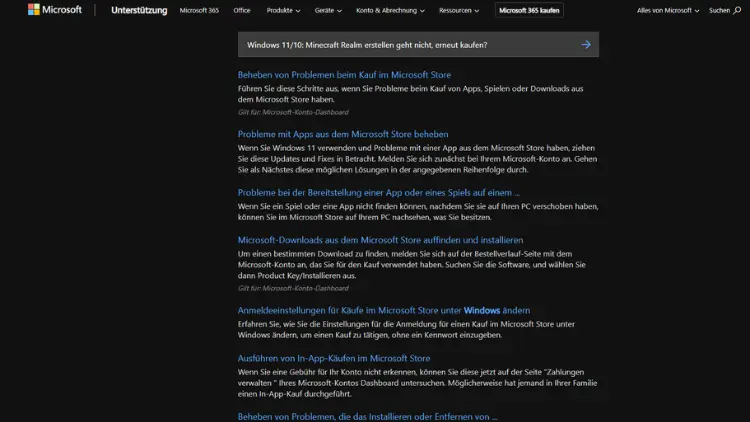Click the Microsoft logo in the header
Image resolution: width=750 pixels, height=422 pixels.
point(55,10)
